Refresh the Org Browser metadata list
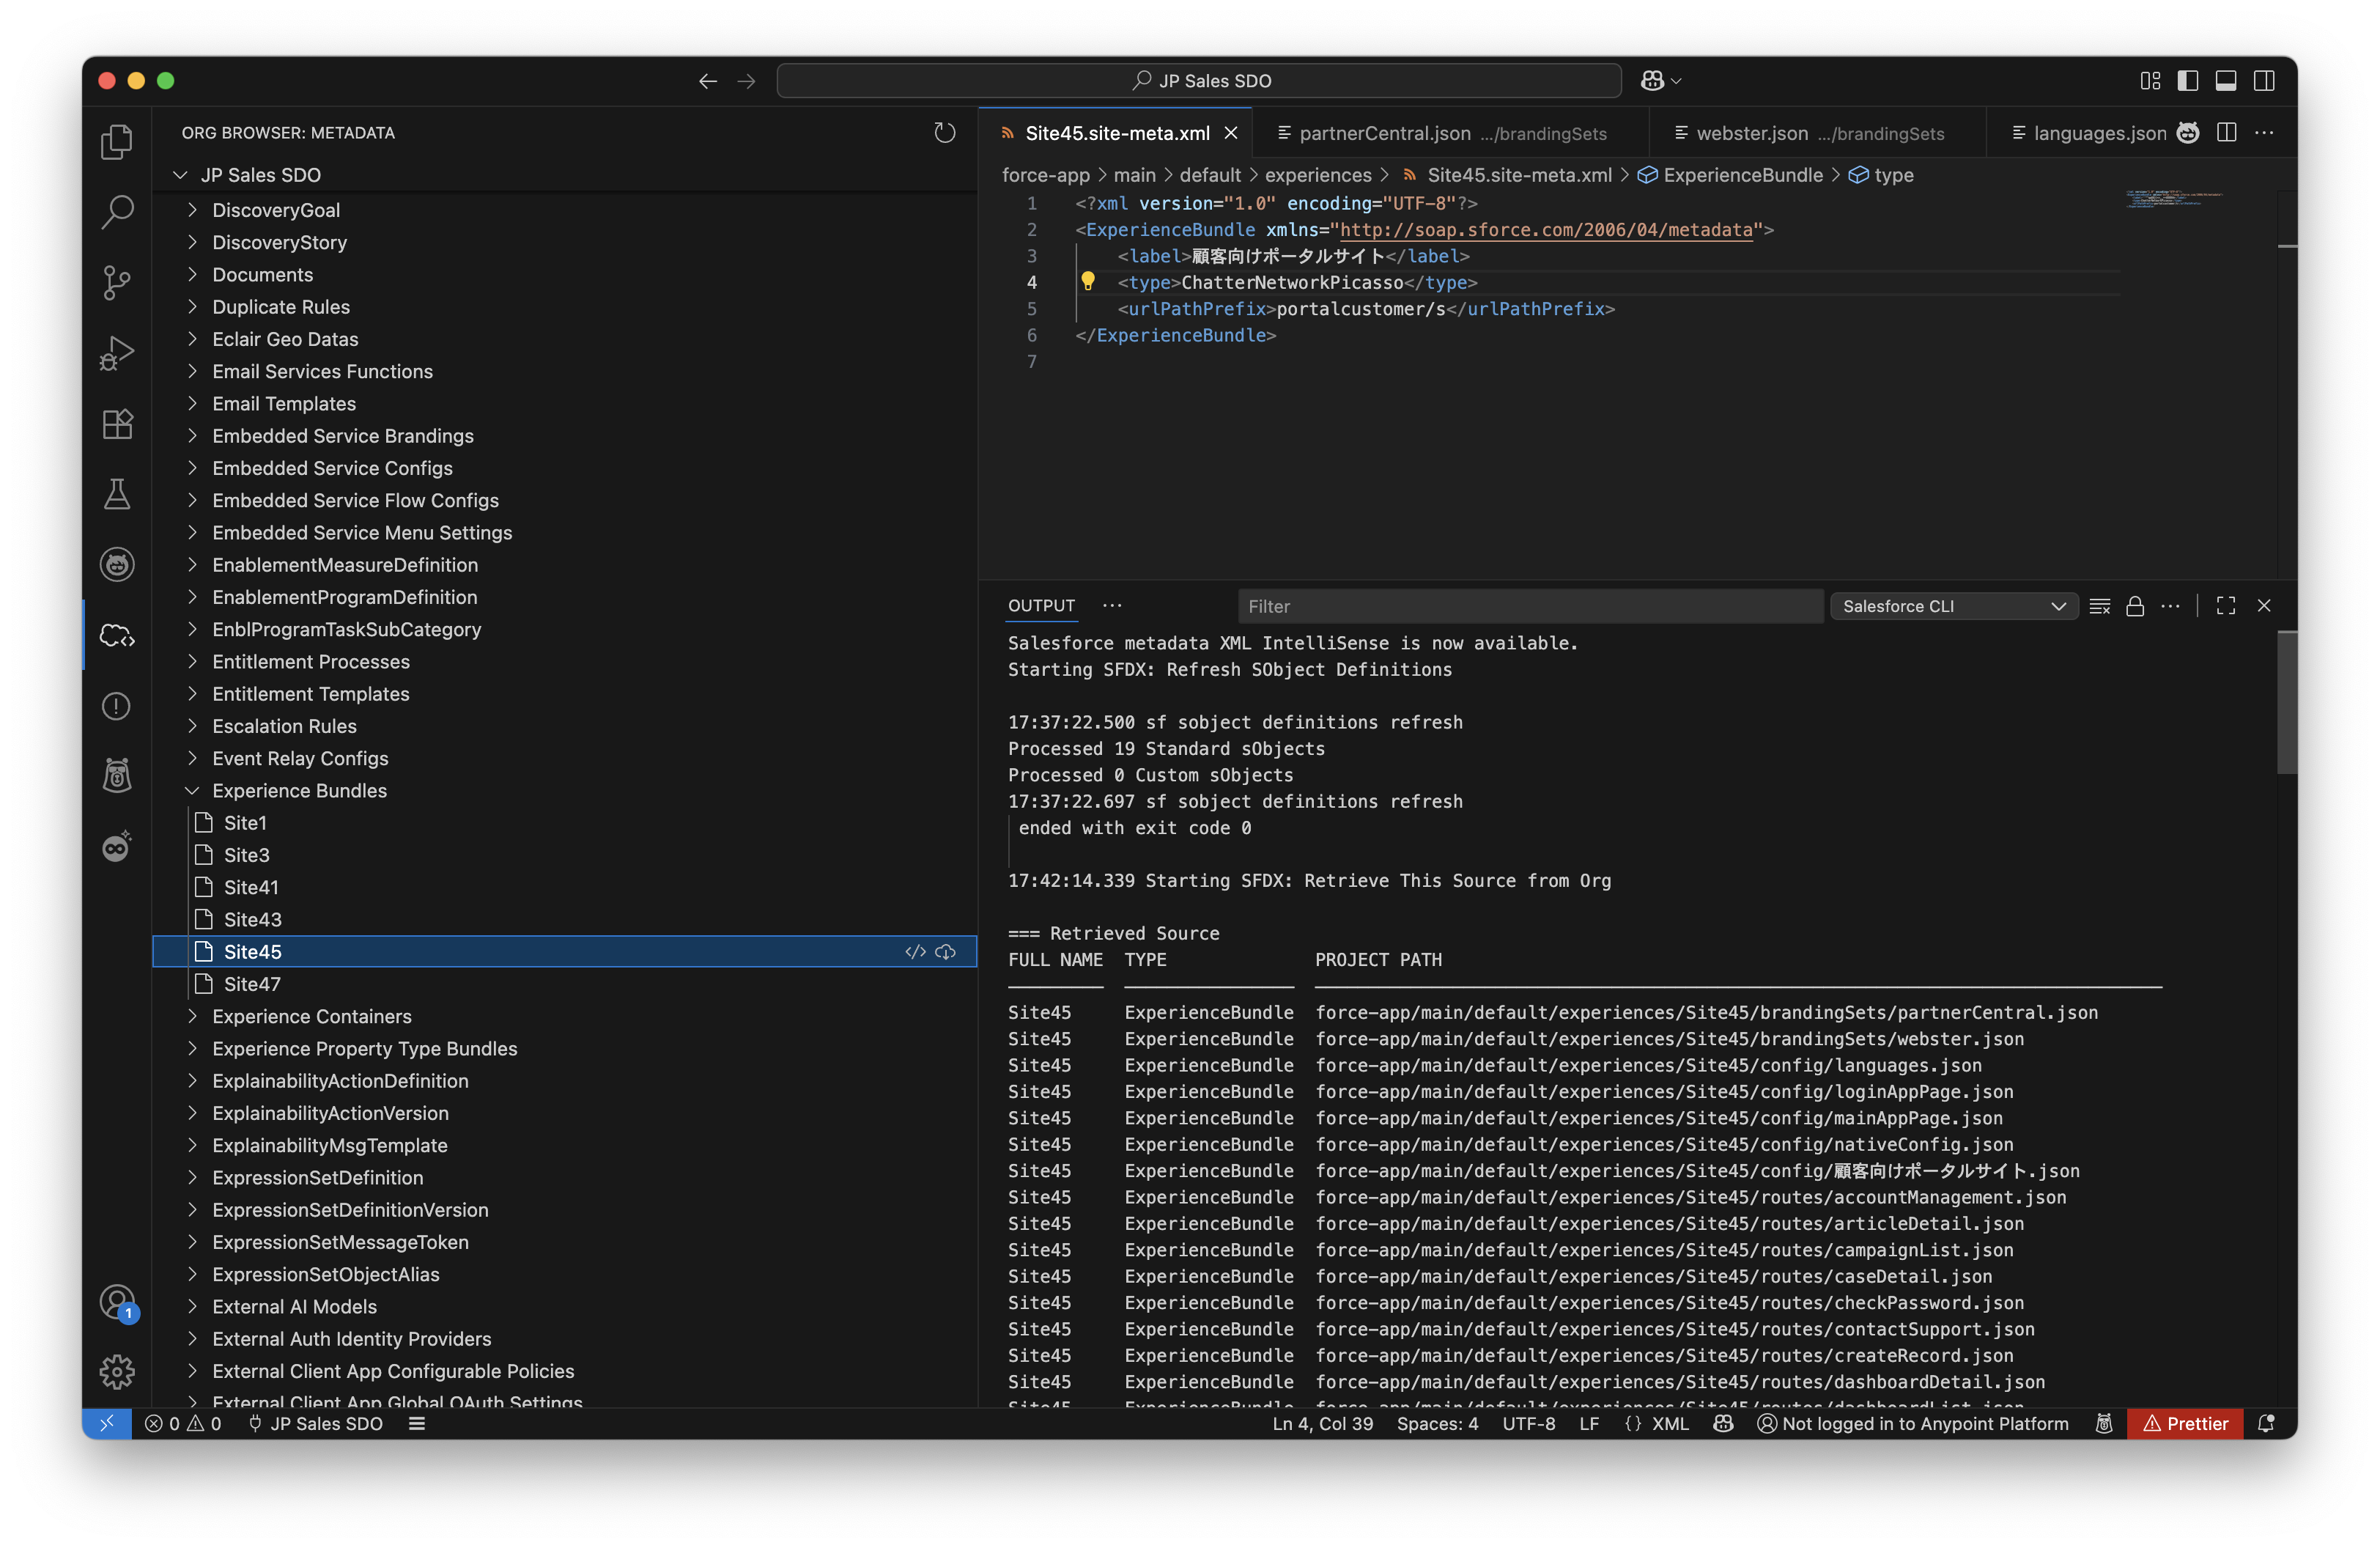Image resolution: width=2380 pixels, height=1548 pixels. point(944,133)
